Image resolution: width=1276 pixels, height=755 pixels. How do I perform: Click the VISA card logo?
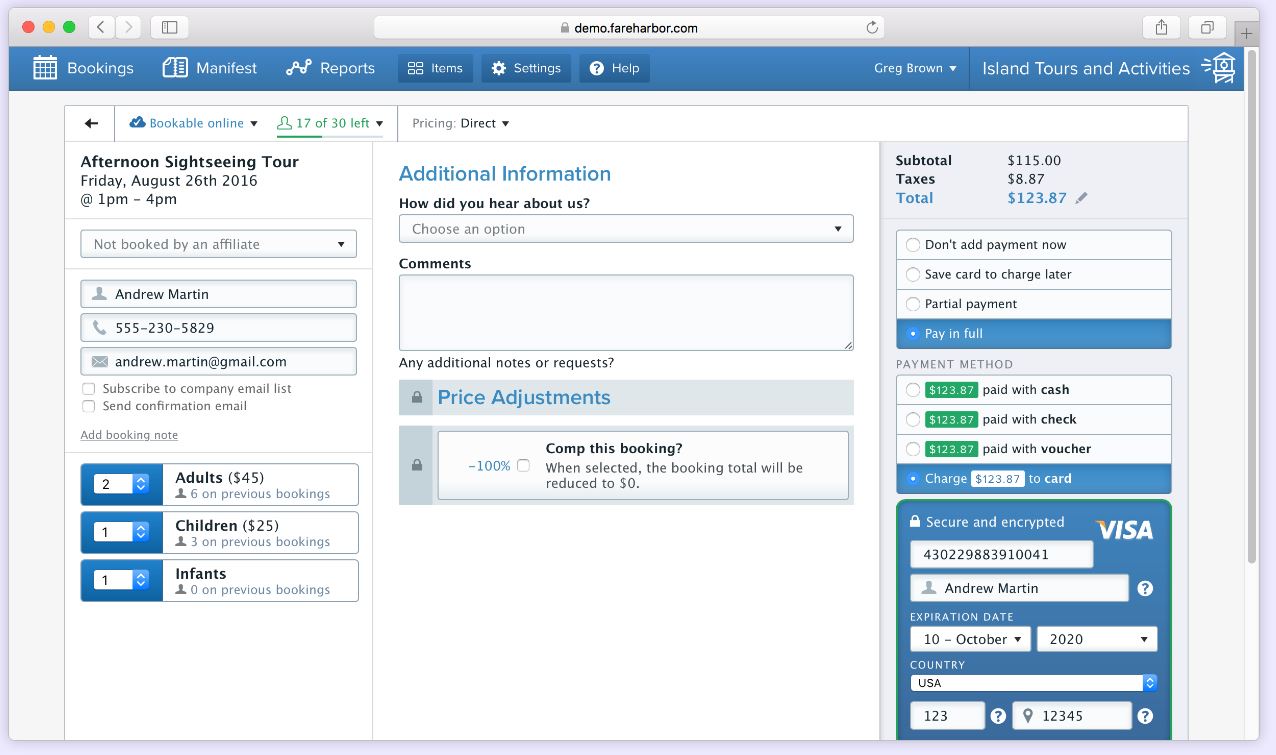[x=1125, y=530]
